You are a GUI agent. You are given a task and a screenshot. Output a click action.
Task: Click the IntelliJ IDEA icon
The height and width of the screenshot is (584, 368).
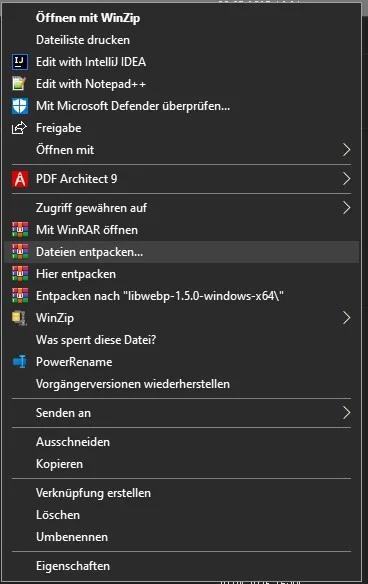click(x=20, y=62)
